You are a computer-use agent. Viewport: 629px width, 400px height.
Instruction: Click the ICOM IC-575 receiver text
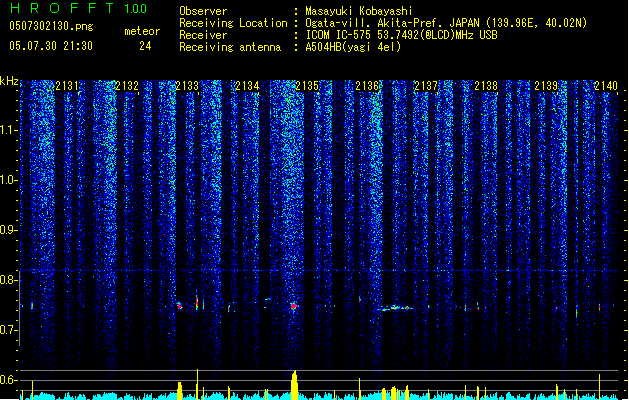401,35
